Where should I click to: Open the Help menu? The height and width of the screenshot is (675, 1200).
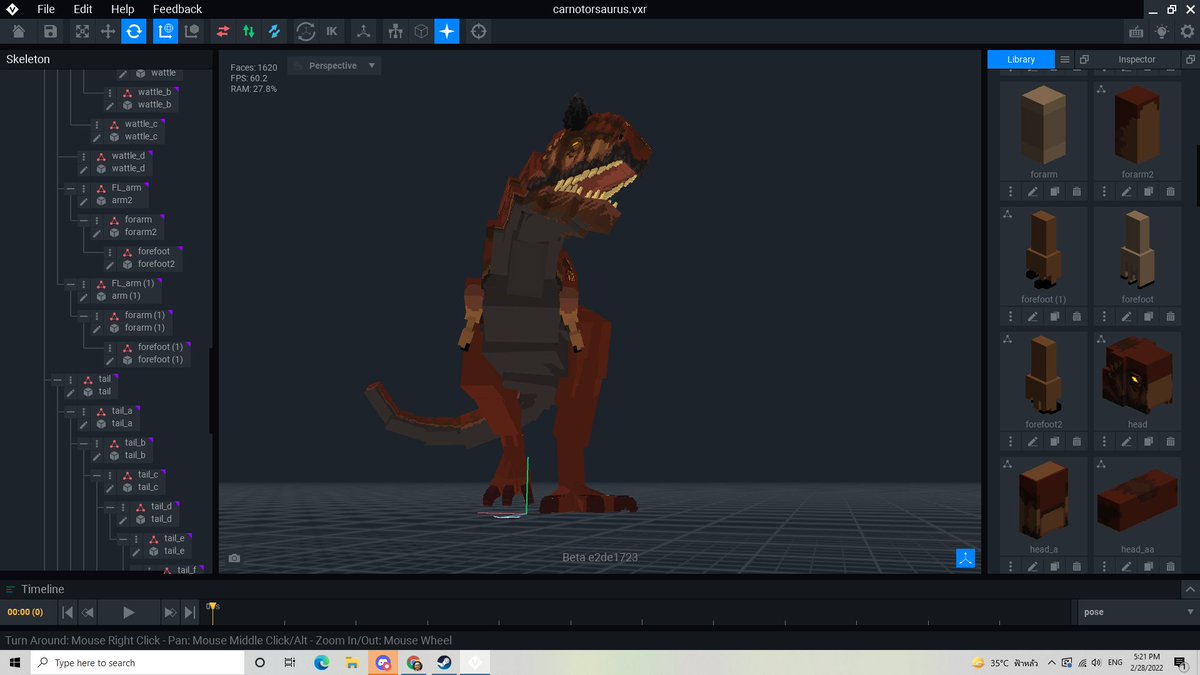point(122,9)
